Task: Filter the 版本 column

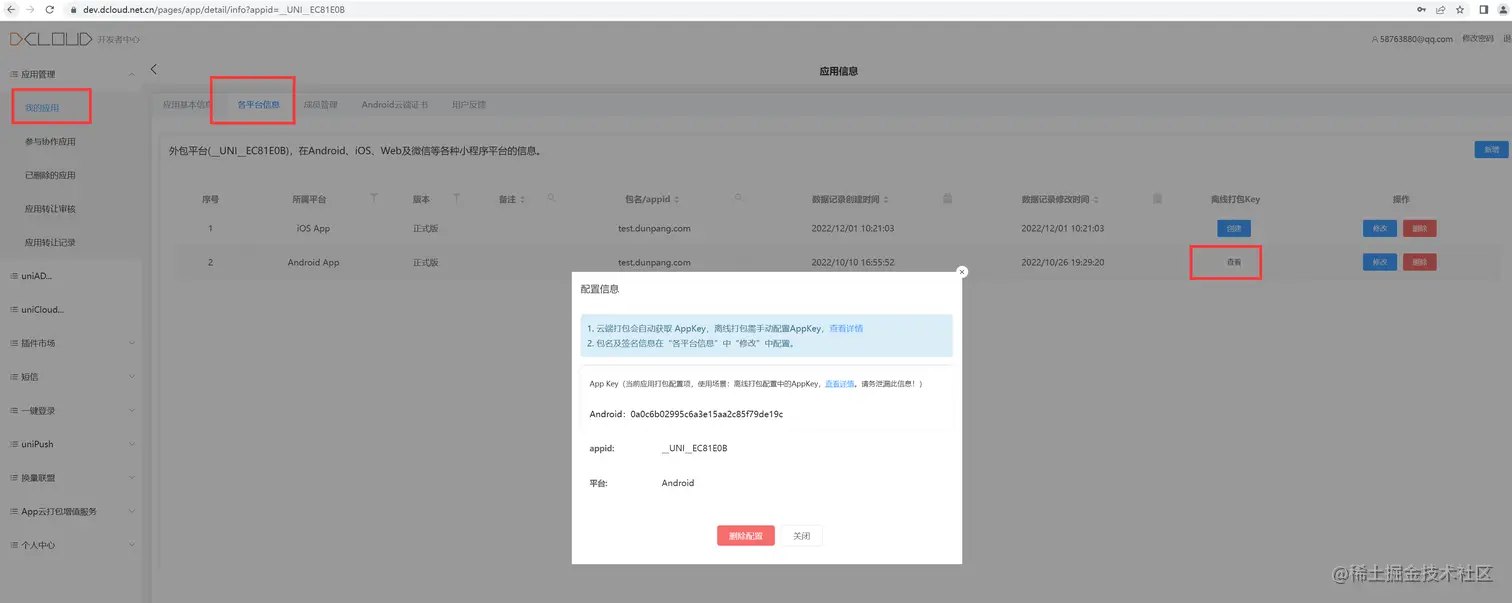Action: pyautogui.click(x=456, y=199)
